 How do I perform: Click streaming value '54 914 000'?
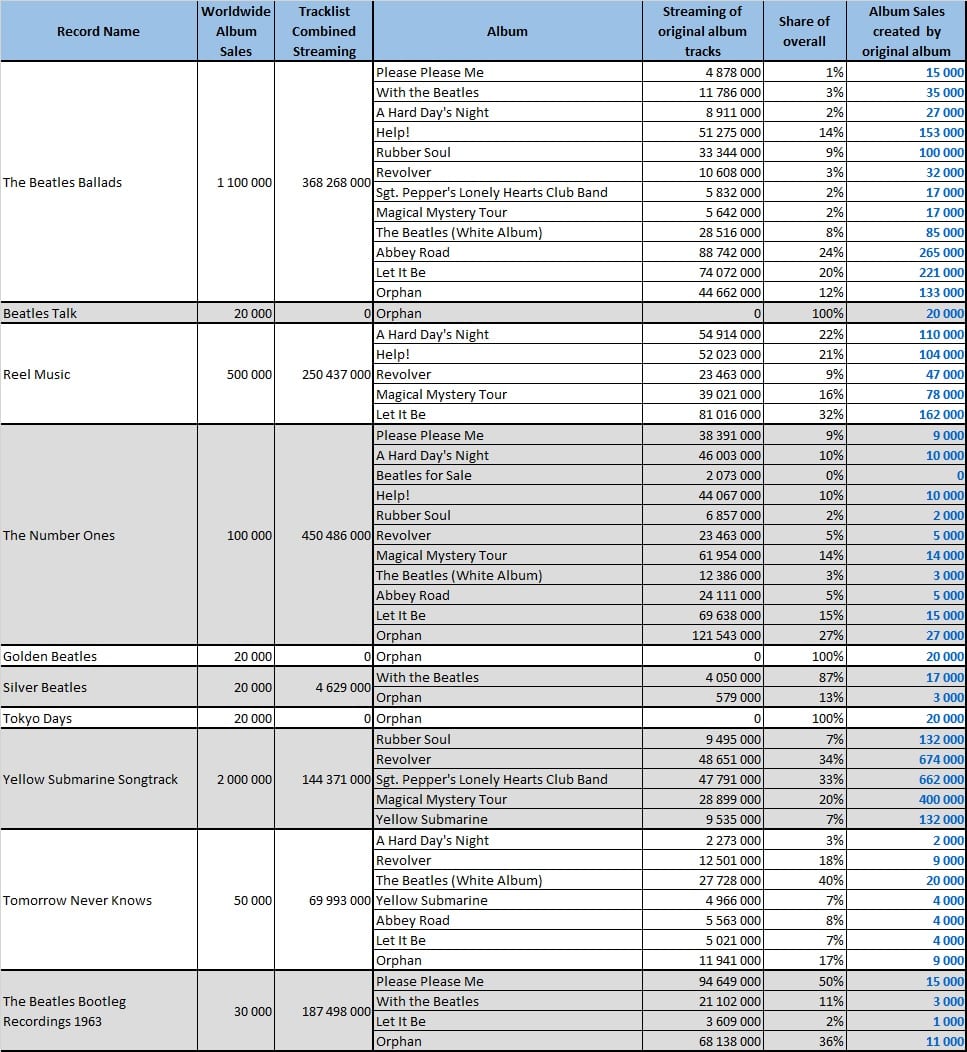(729, 335)
